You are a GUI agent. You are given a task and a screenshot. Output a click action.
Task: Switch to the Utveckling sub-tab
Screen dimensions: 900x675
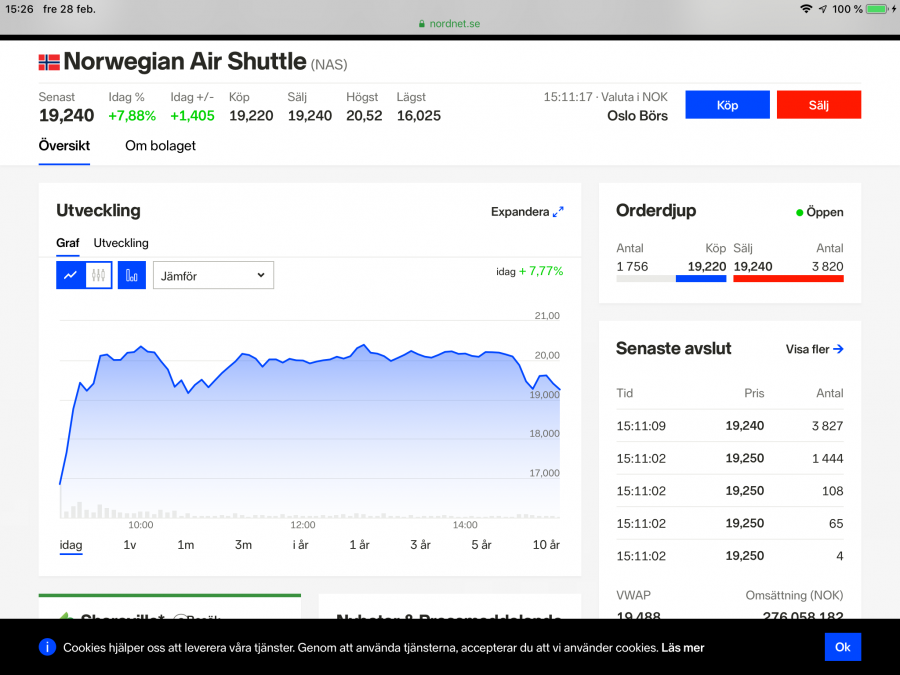(121, 243)
